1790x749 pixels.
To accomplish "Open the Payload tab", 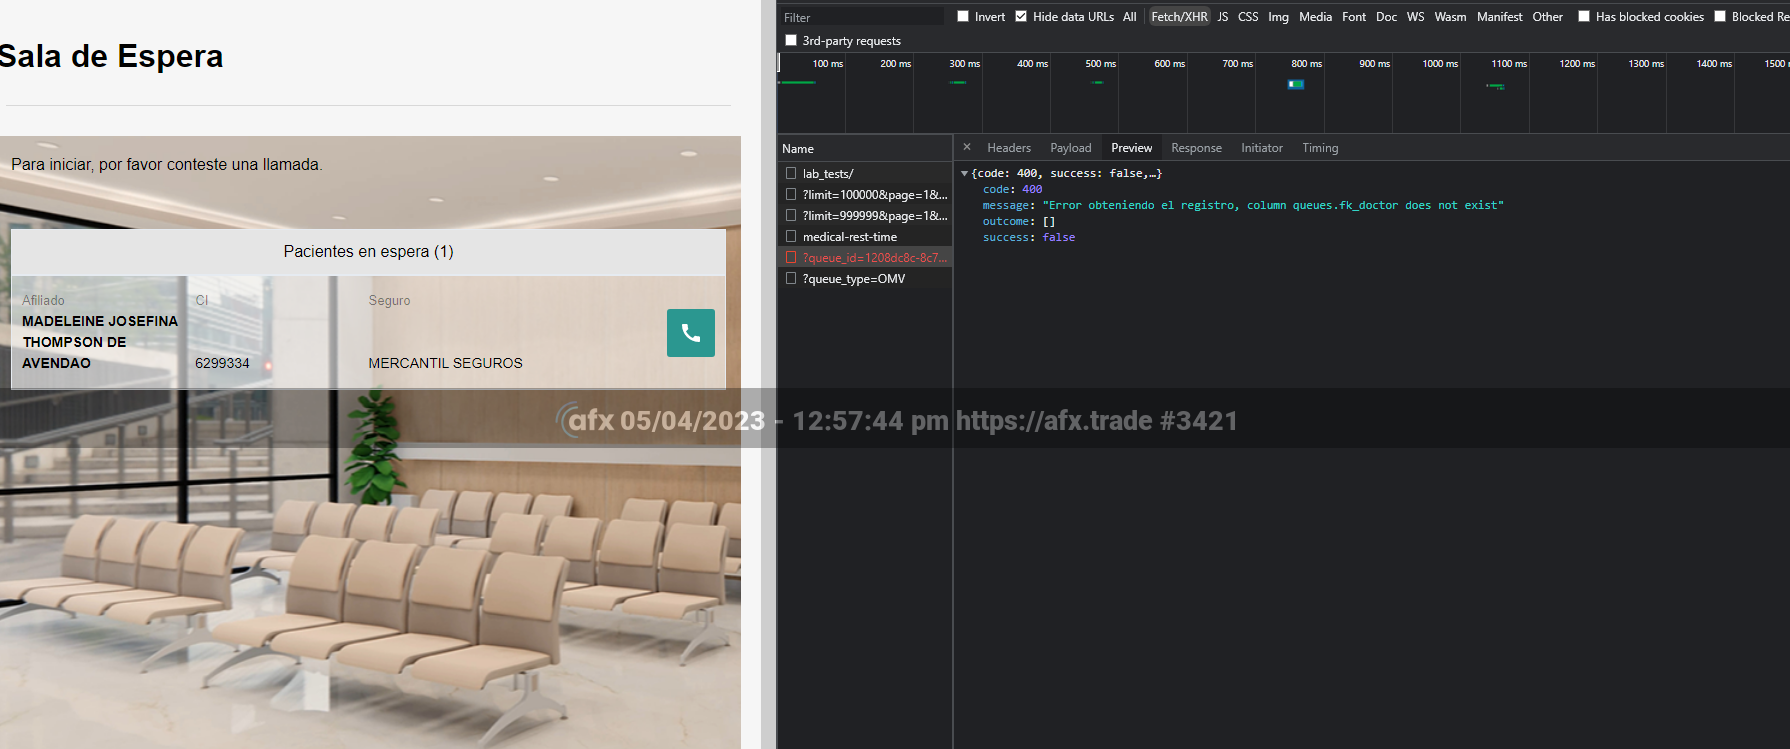I will tap(1070, 148).
